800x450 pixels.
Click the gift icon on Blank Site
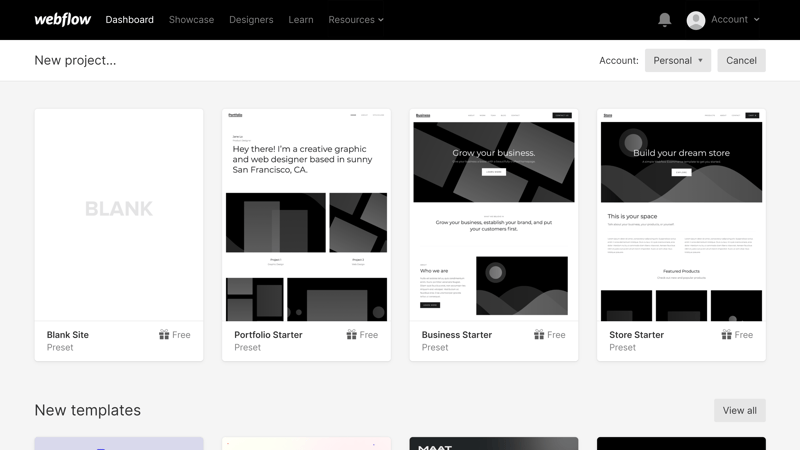point(164,335)
